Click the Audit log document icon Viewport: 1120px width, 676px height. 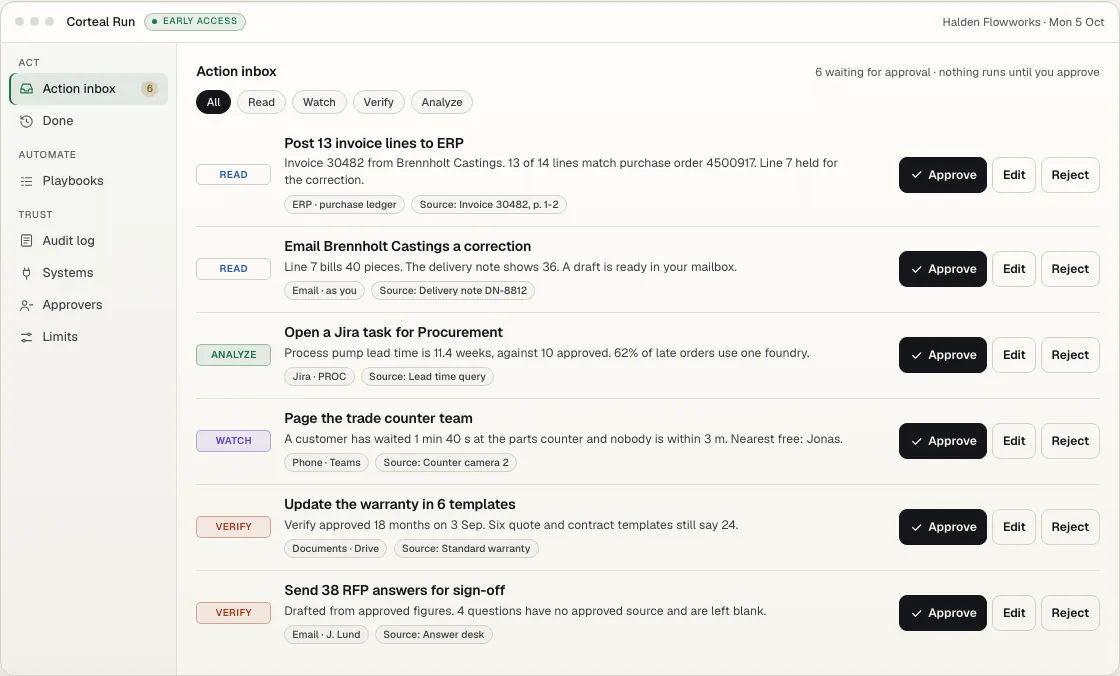pos(26,241)
